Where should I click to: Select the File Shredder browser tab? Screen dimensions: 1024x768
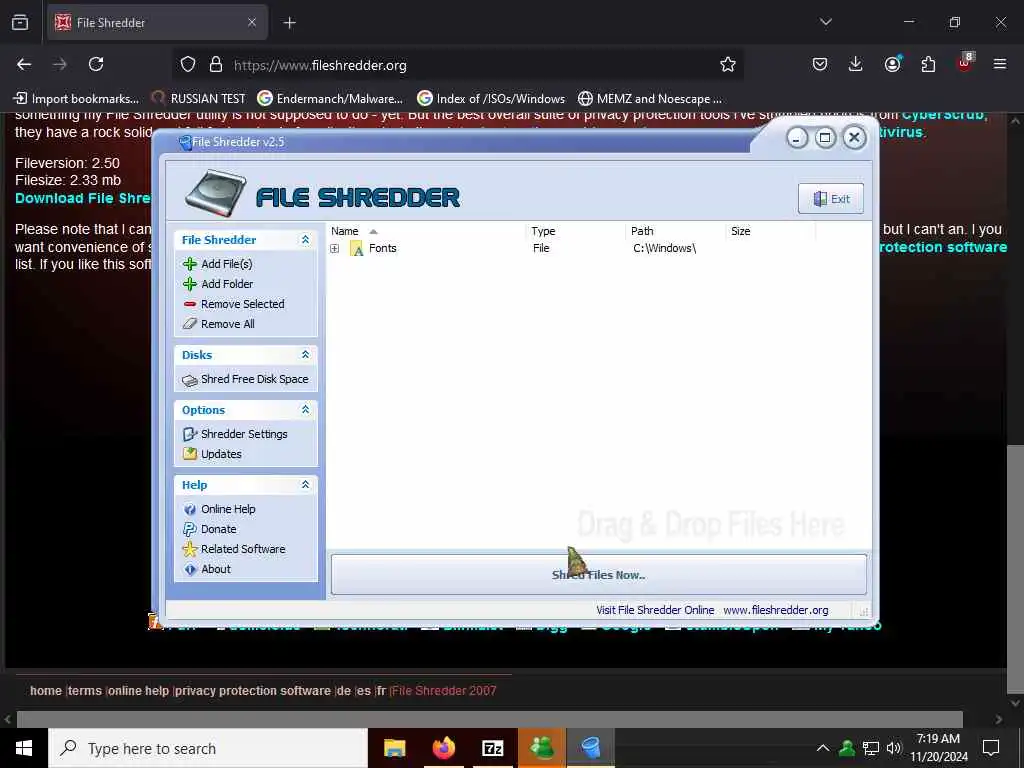click(157, 22)
